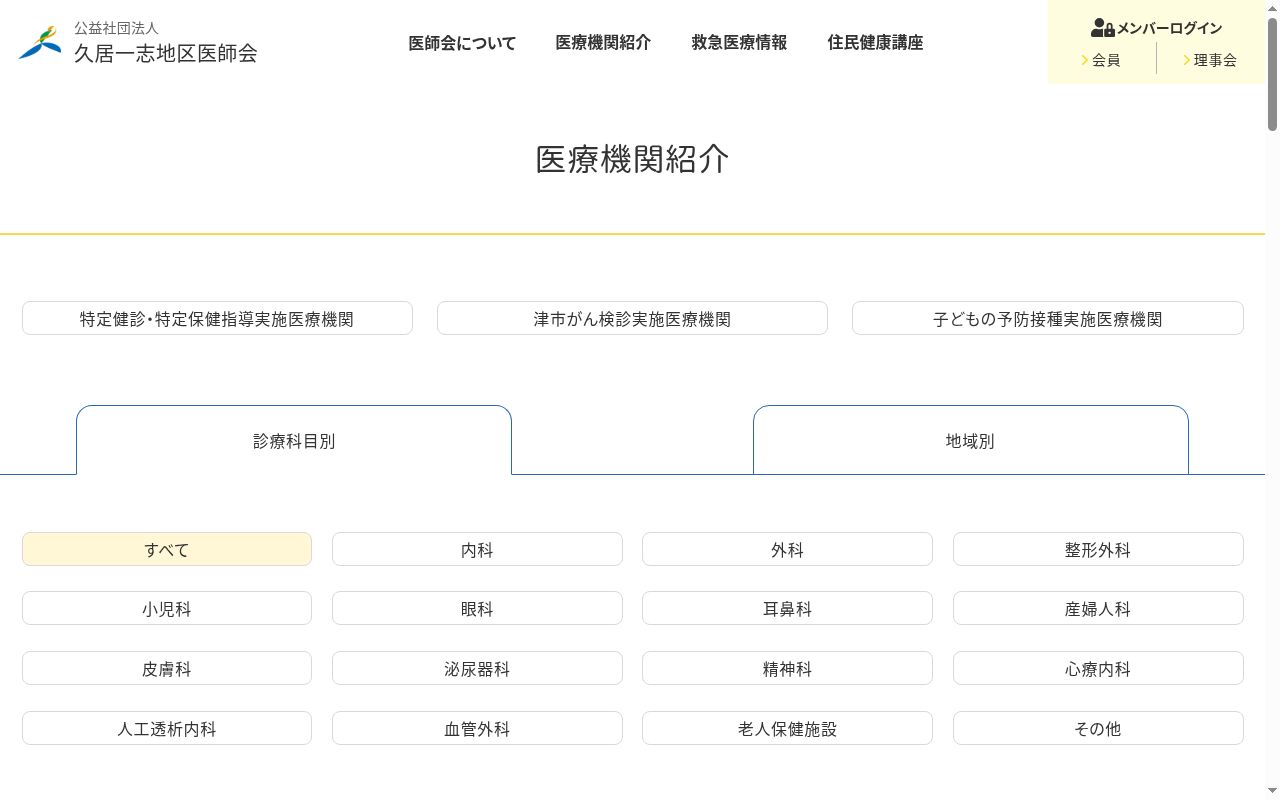Open 子どもの予防接種実施医療機関 page
1280x800 pixels.
[x=1048, y=318]
